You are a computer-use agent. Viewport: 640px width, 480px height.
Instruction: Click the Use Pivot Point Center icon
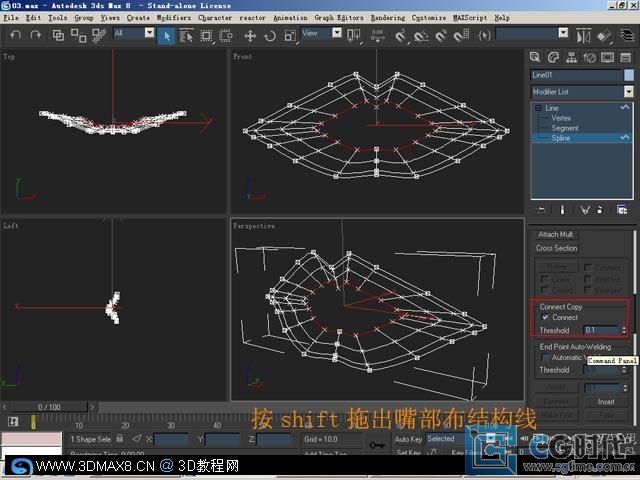click(353, 36)
